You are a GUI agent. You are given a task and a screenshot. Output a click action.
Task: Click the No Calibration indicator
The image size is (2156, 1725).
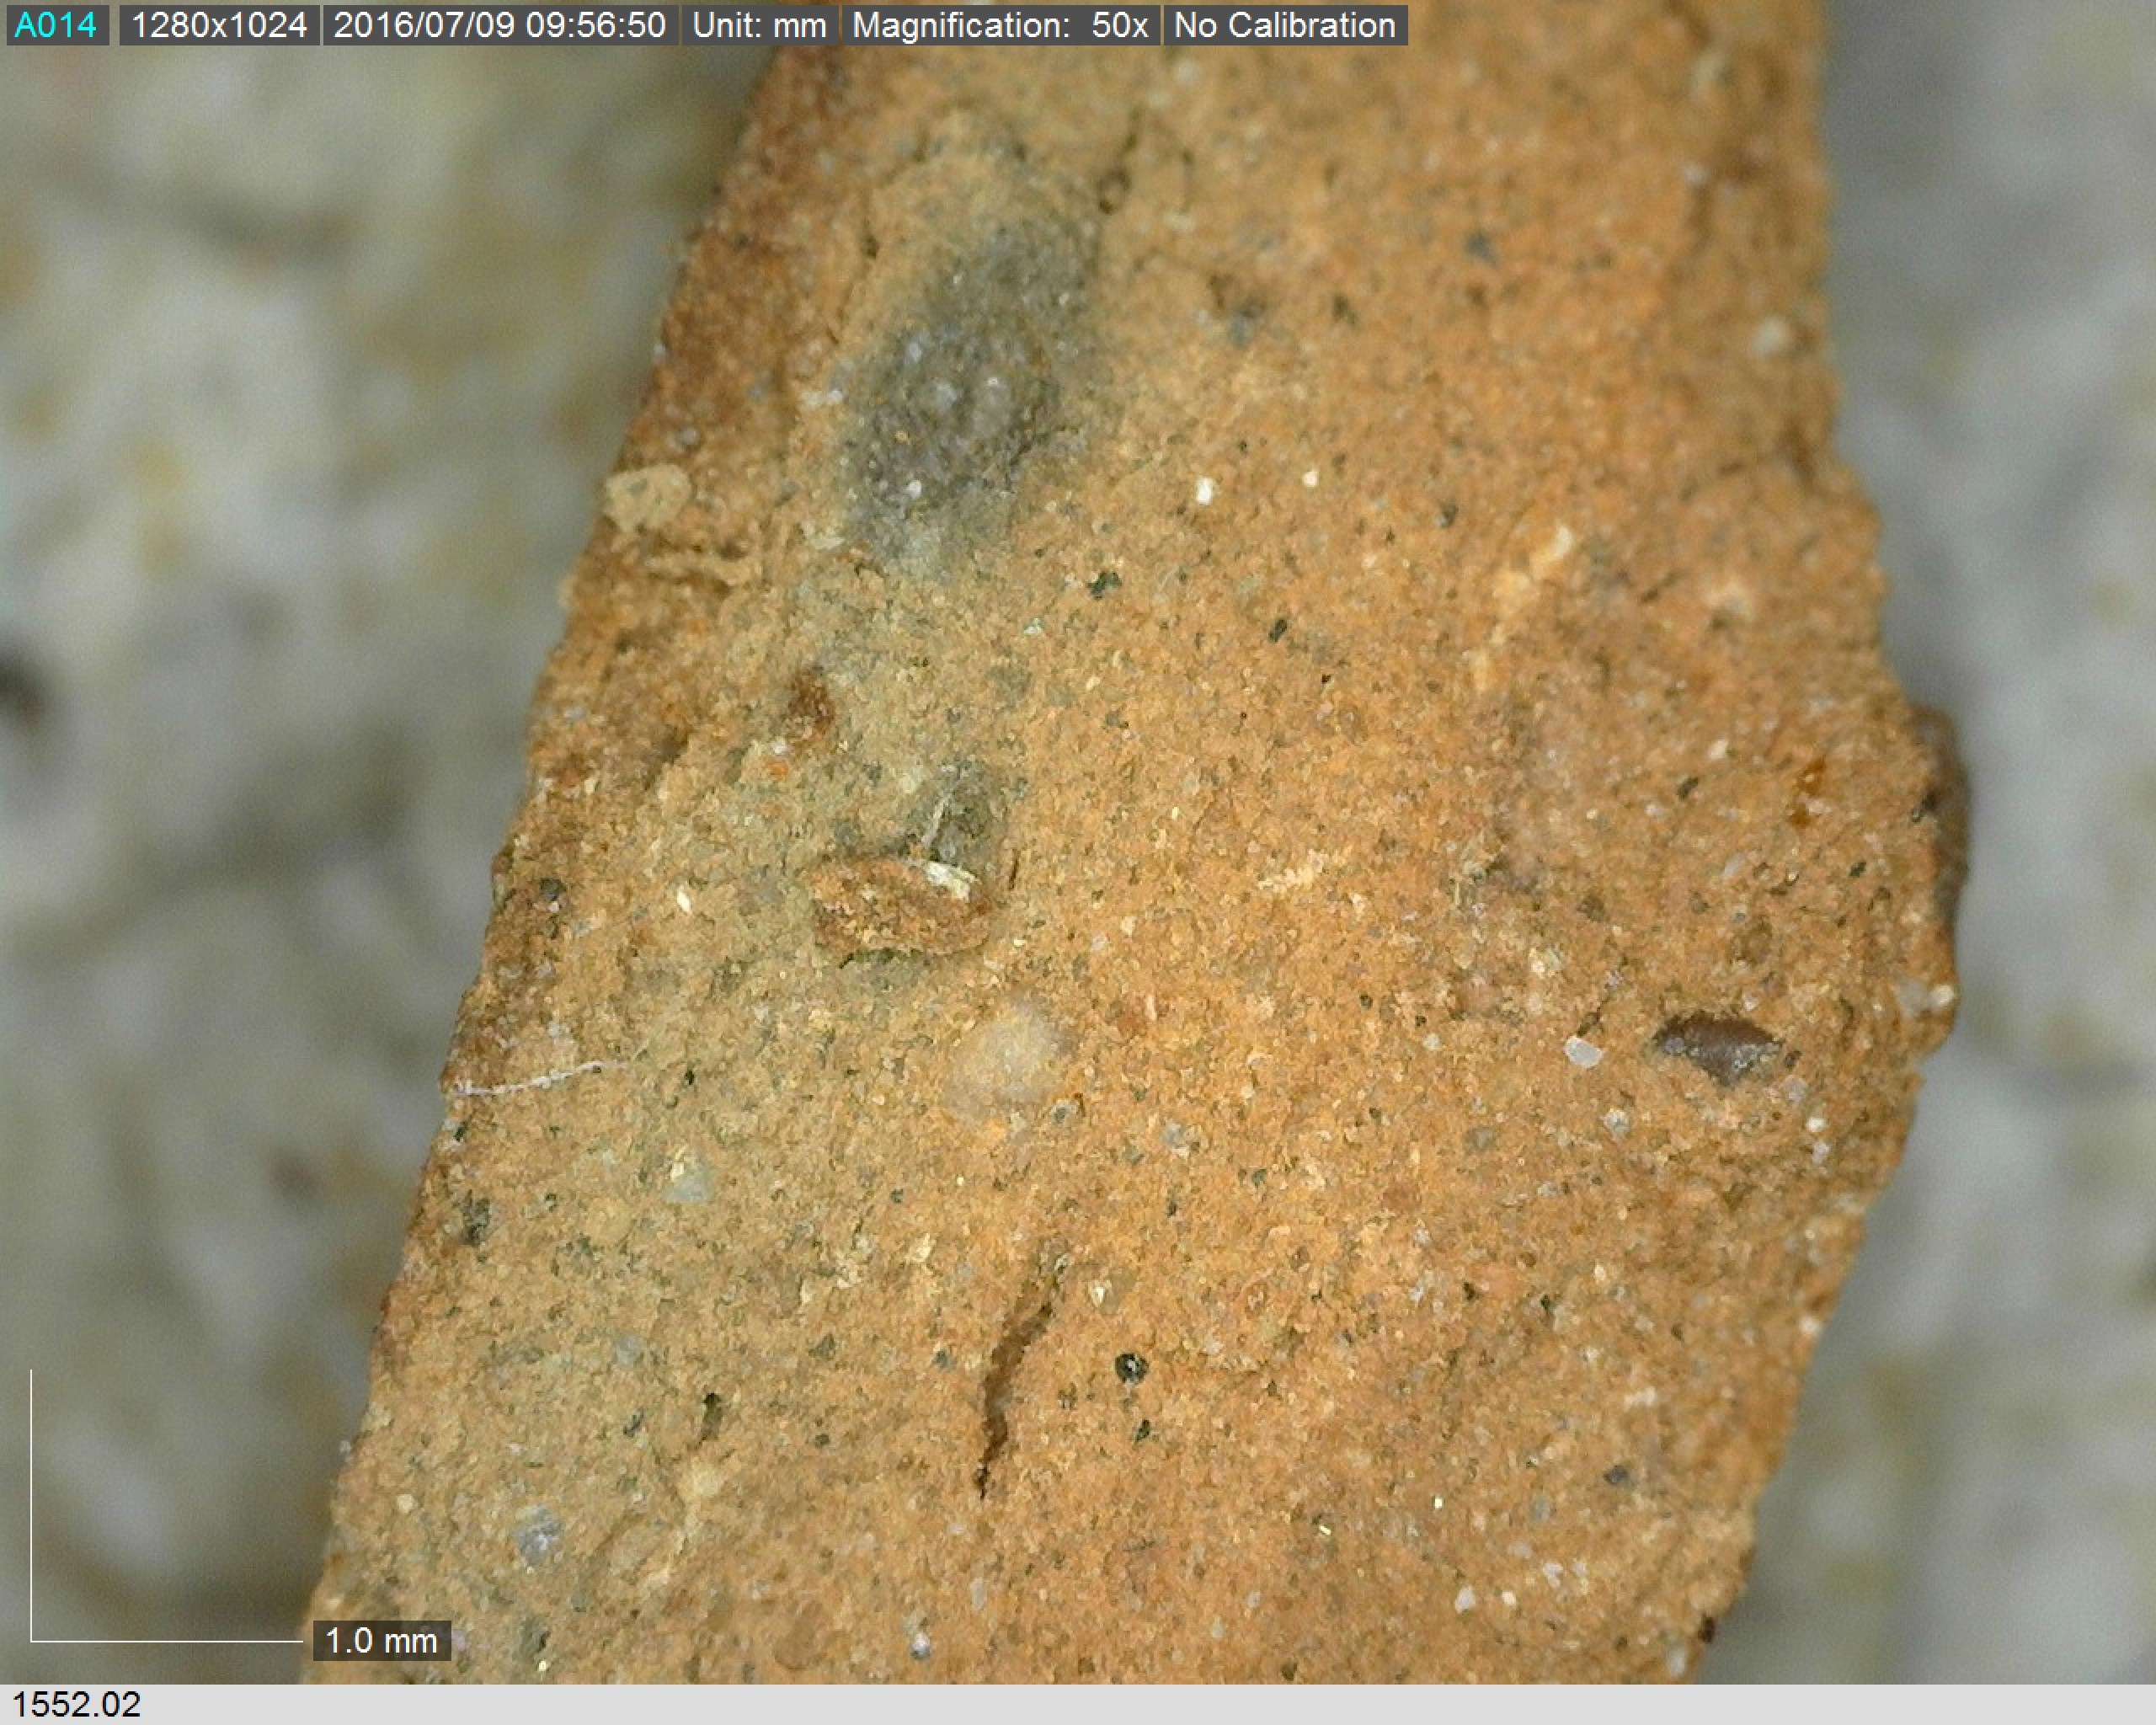coord(1284,25)
